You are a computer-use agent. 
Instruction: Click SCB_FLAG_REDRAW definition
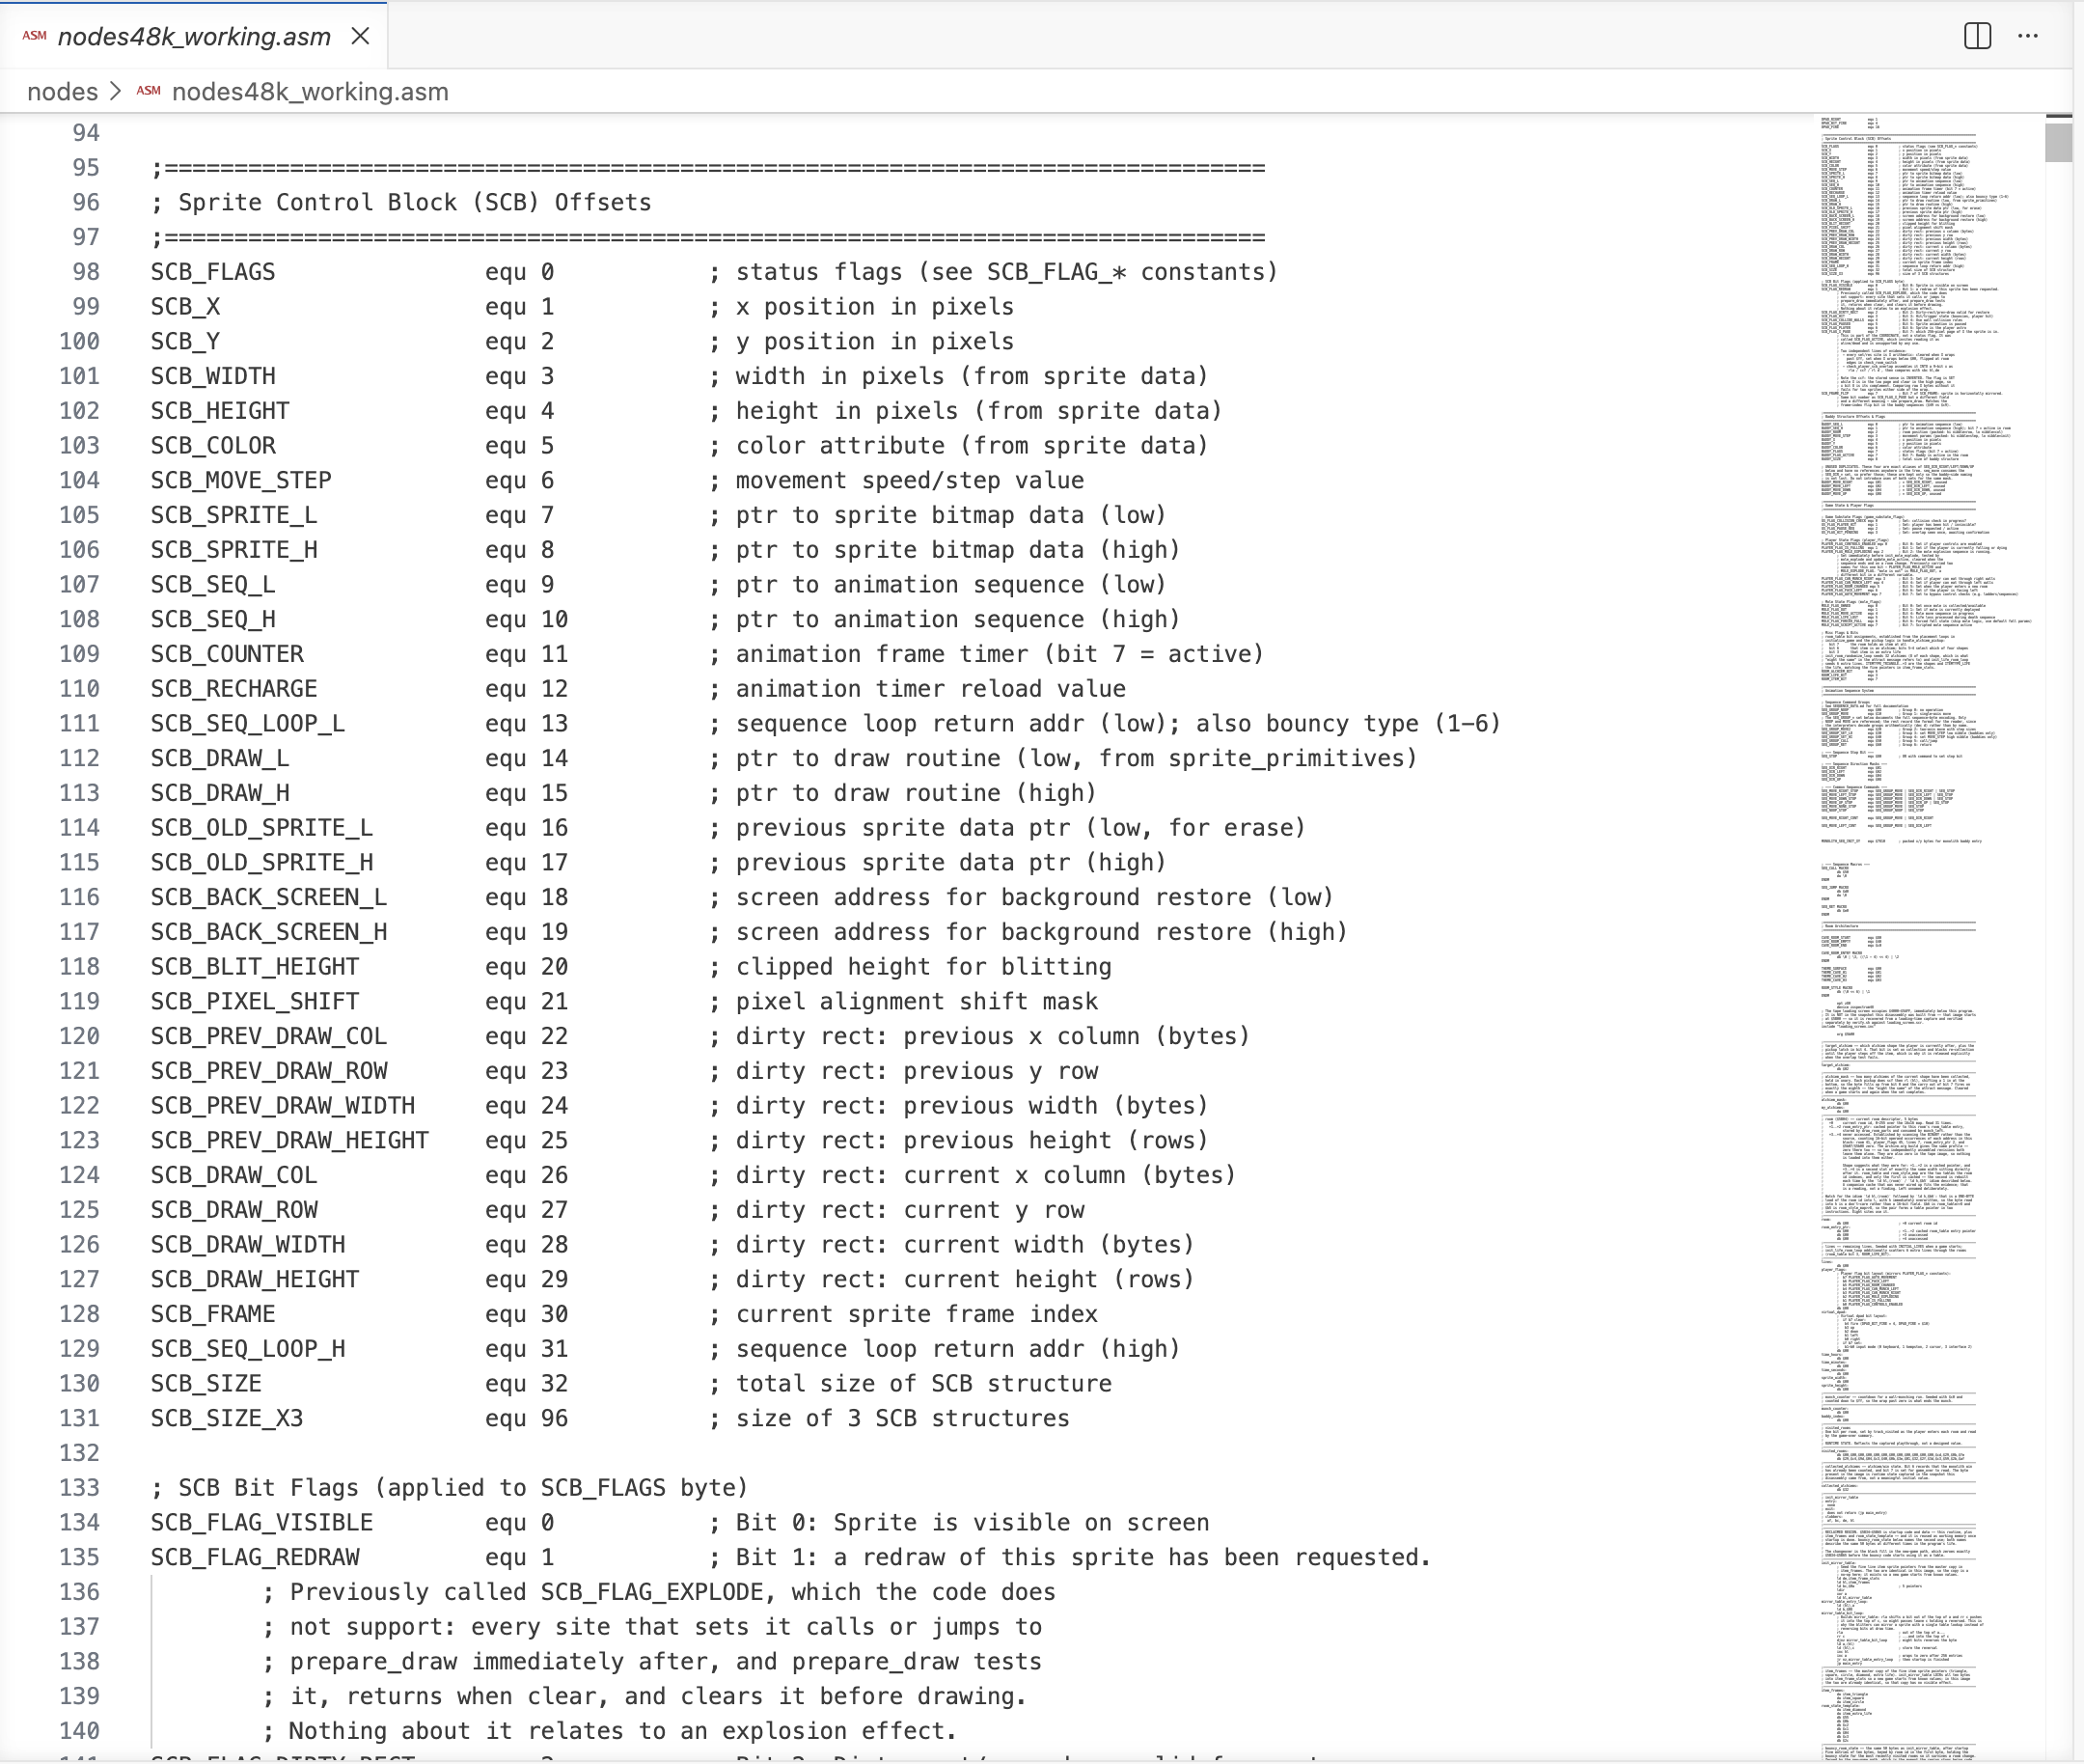coord(255,1557)
